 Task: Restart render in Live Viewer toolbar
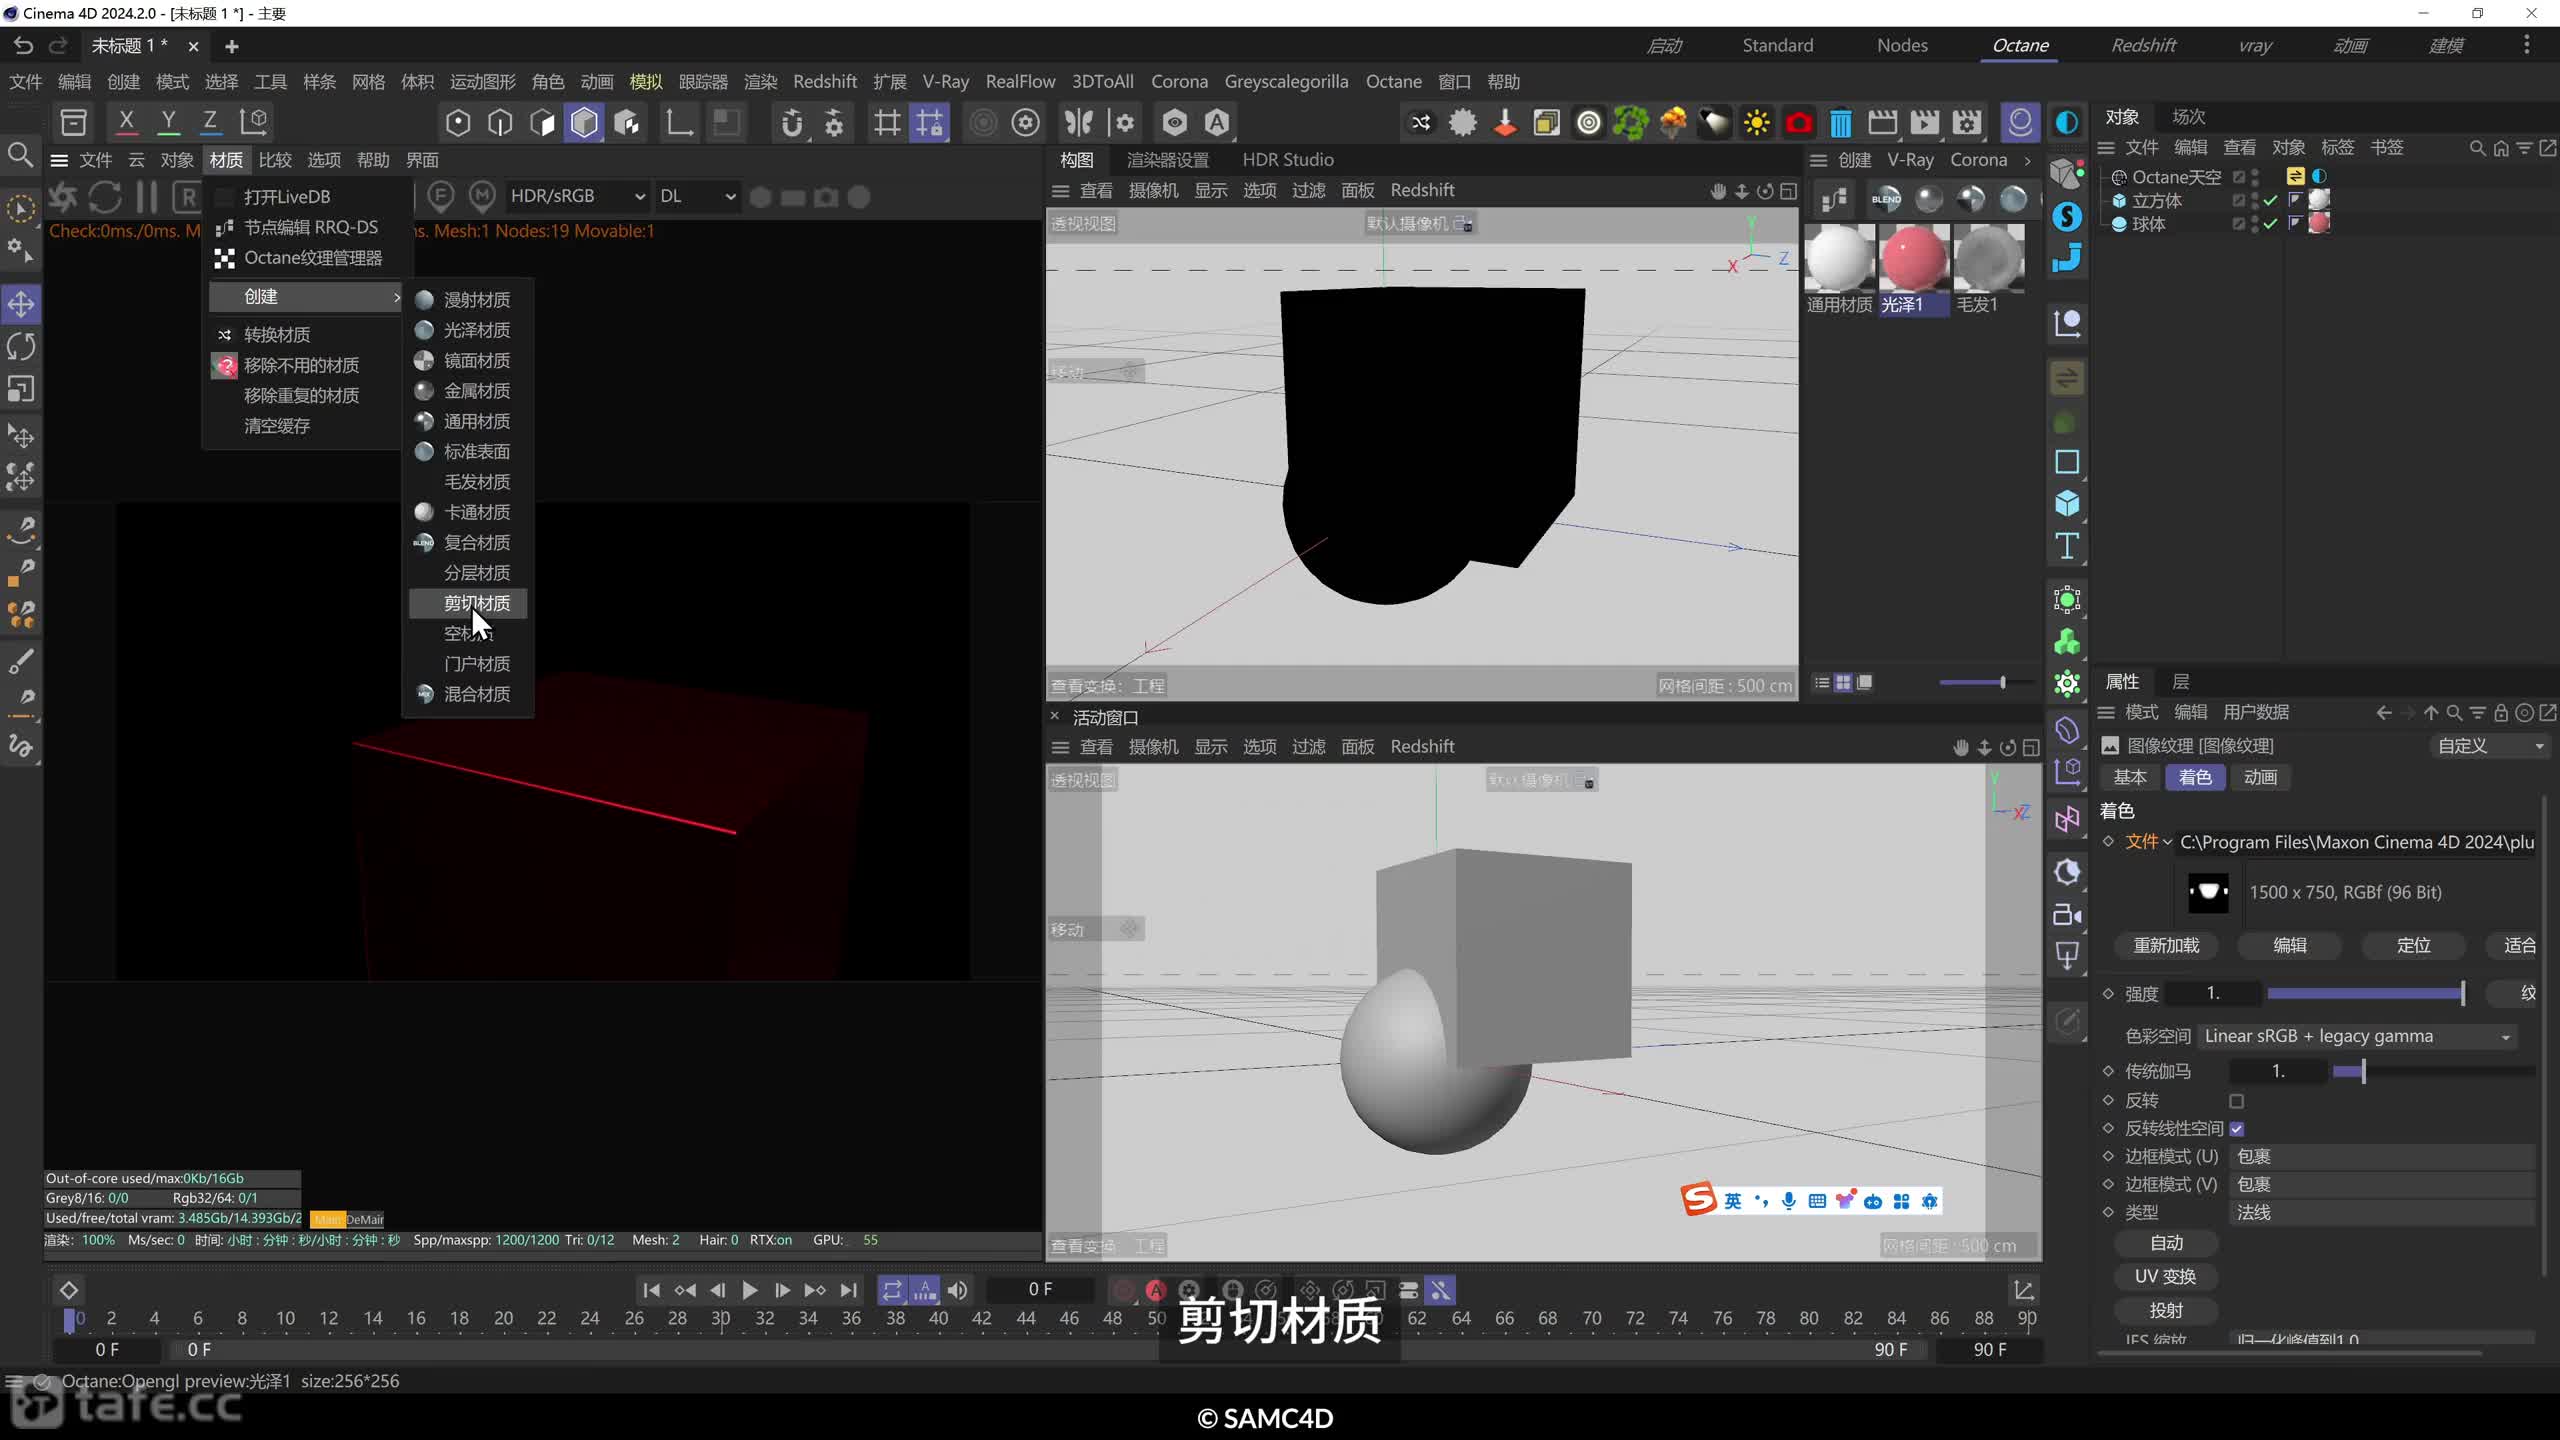click(105, 197)
